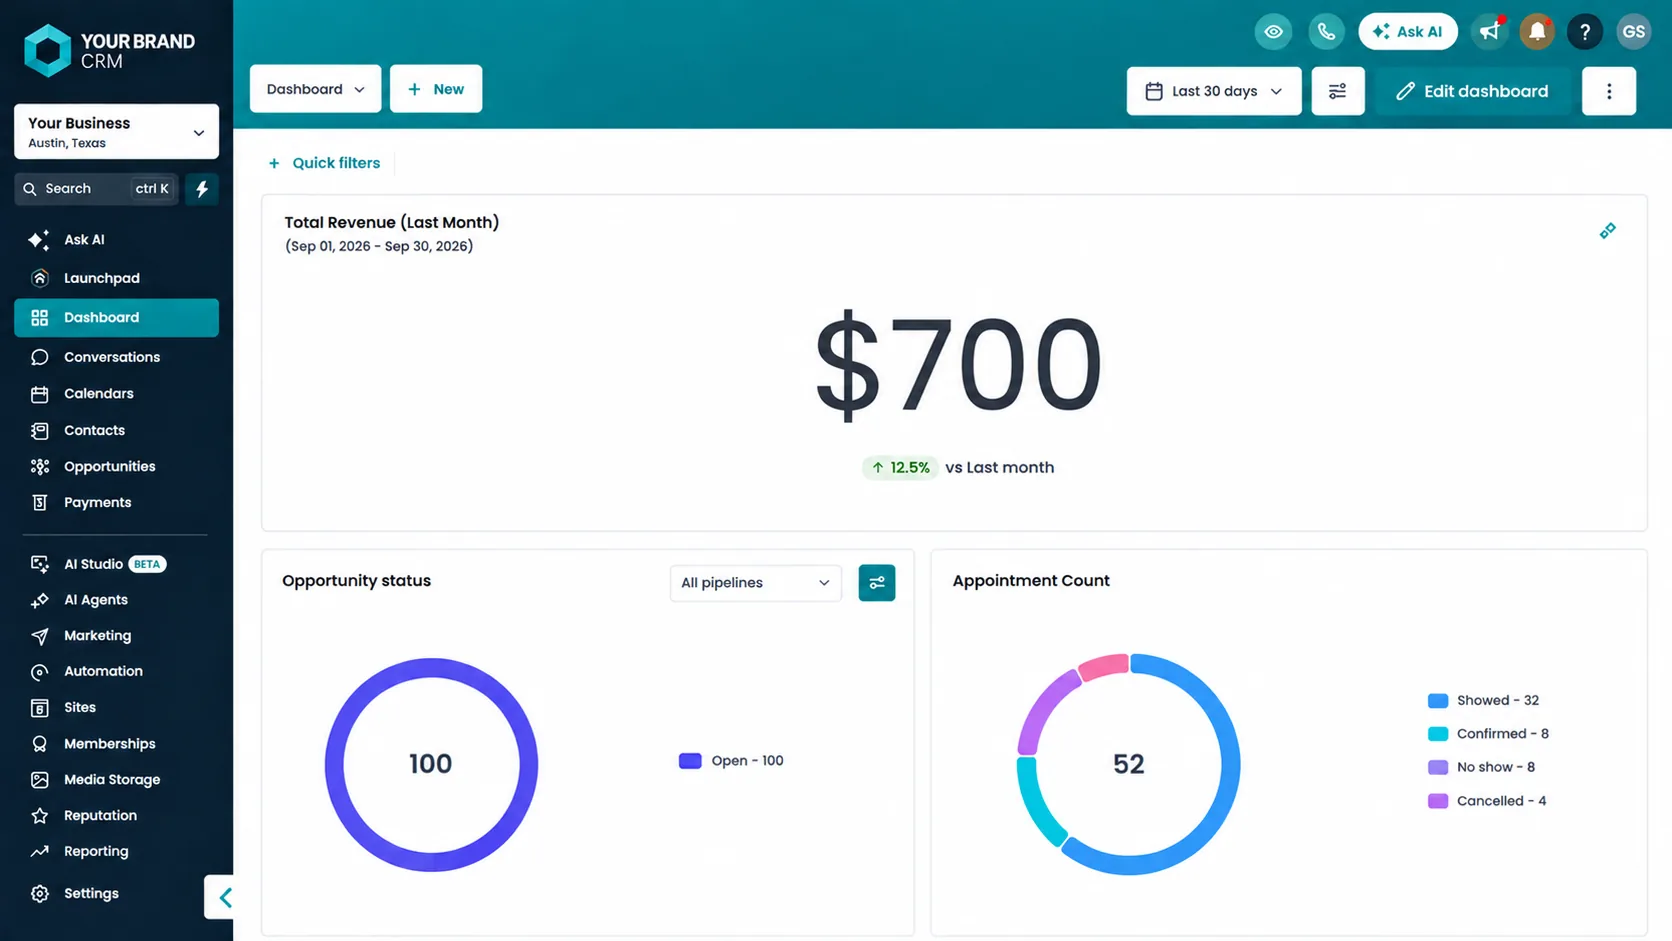Click the Cancelled - 4 legend swatch
The height and width of the screenshot is (941, 1672).
pyautogui.click(x=1438, y=801)
